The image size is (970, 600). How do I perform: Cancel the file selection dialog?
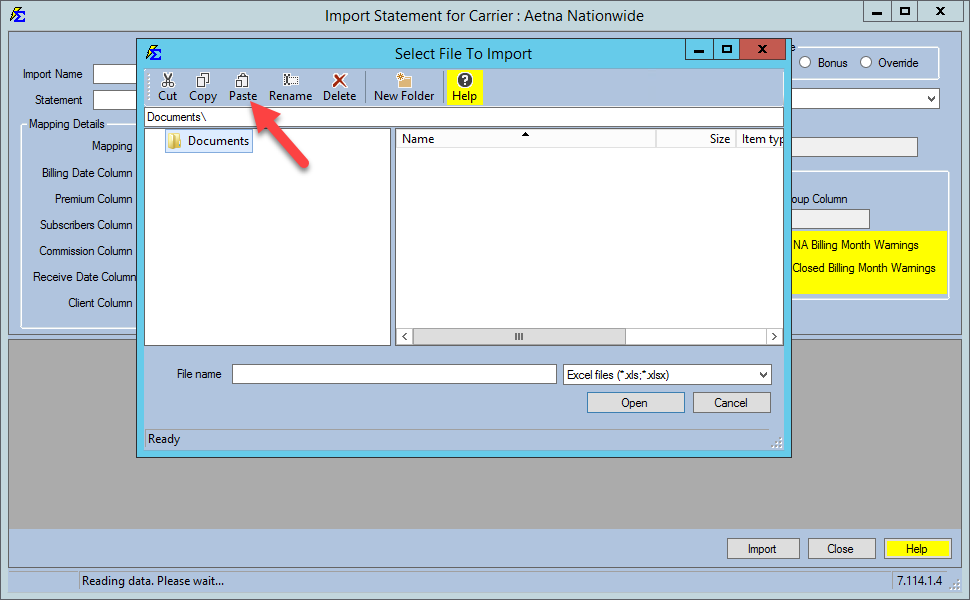(730, 403)
